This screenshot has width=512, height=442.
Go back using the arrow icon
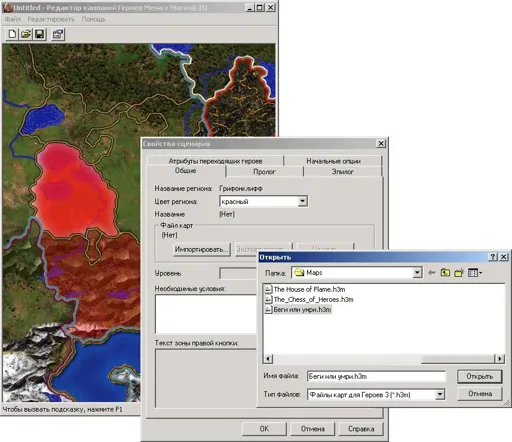tap(432, 273)
